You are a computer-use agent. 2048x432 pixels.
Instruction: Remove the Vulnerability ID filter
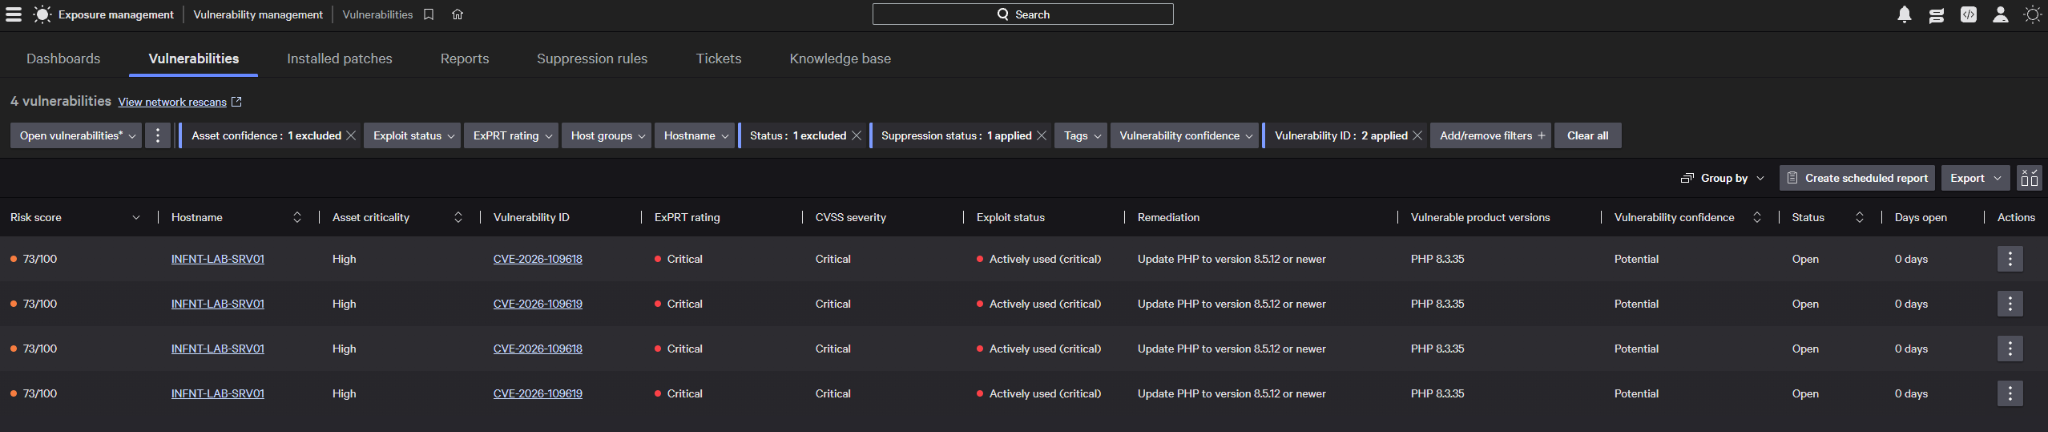point(1417,135)
